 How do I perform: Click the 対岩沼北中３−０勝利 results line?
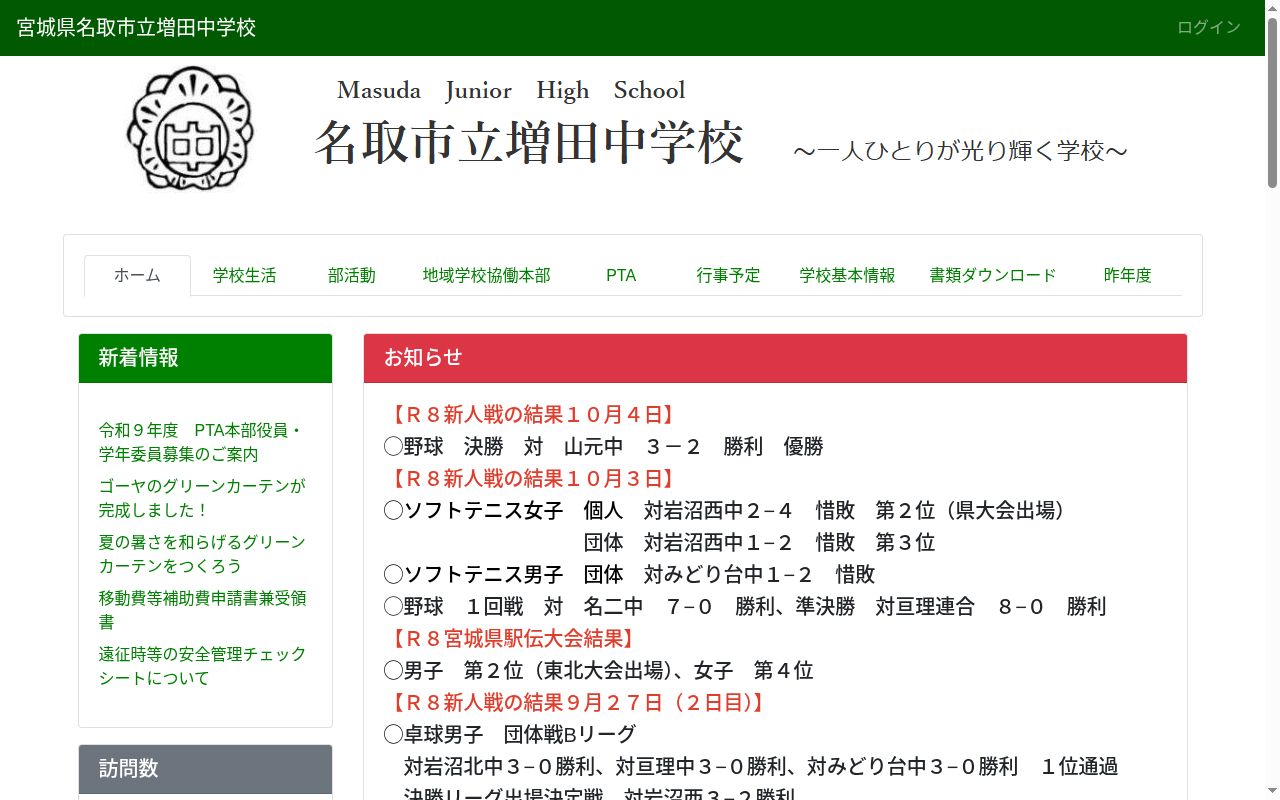(761, 766)
